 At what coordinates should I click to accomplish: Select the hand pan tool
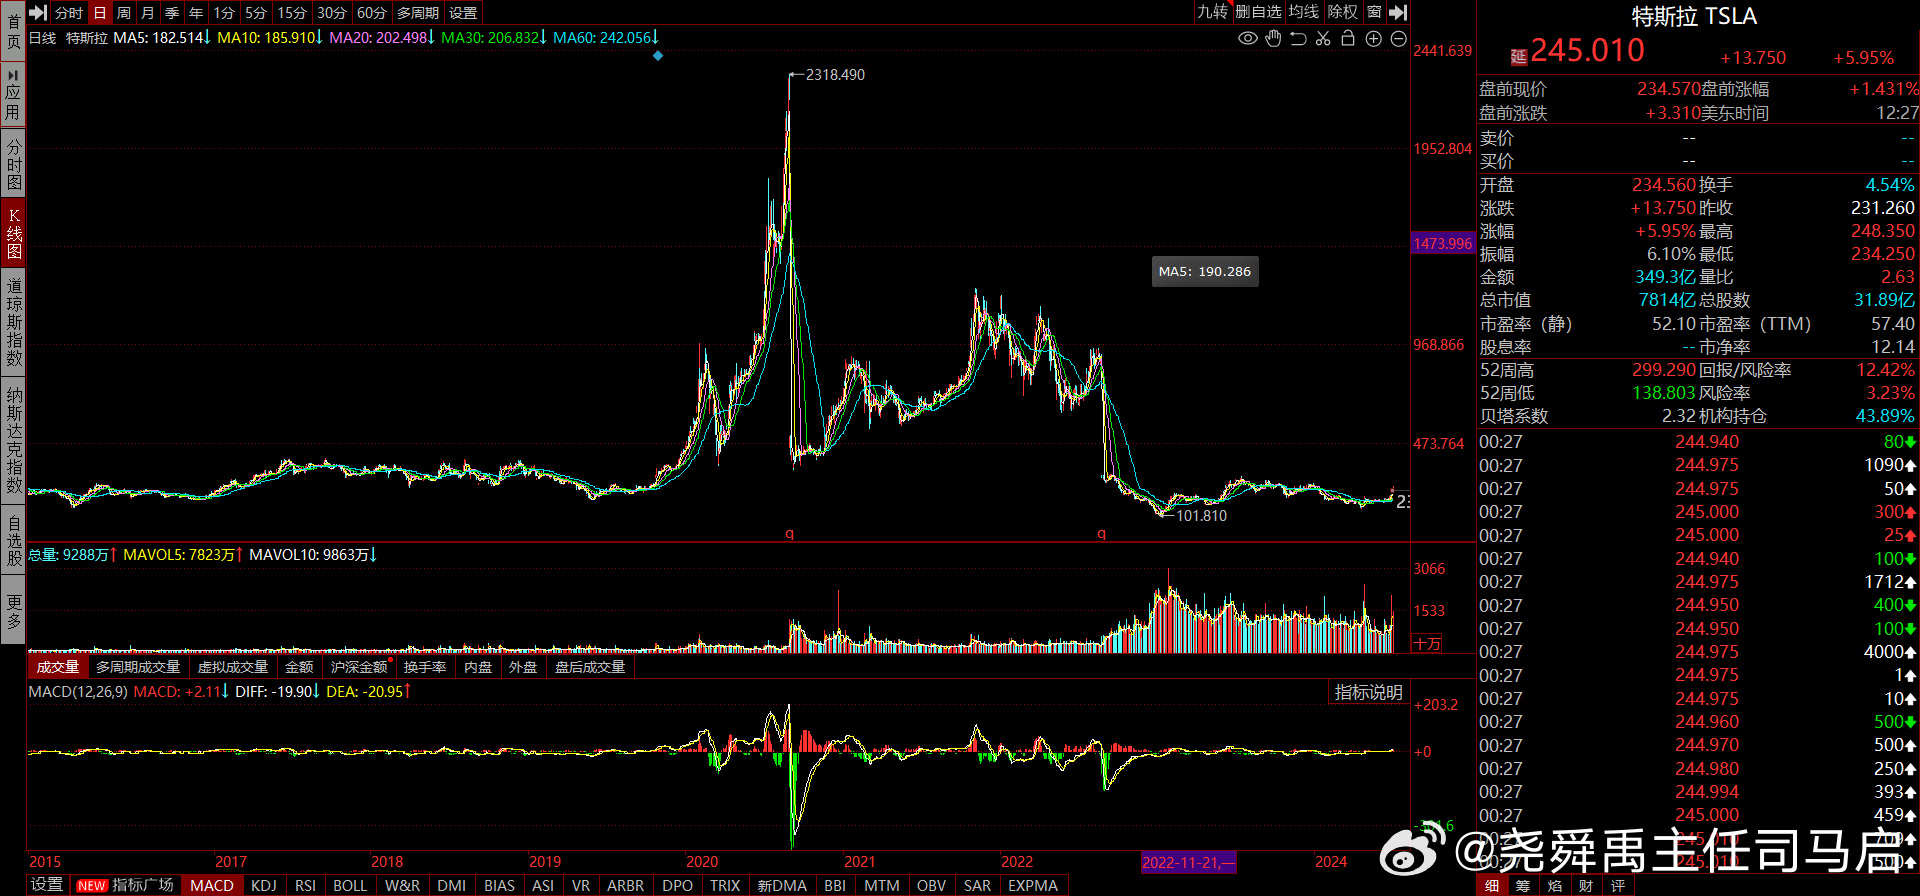pos(1273,39)
